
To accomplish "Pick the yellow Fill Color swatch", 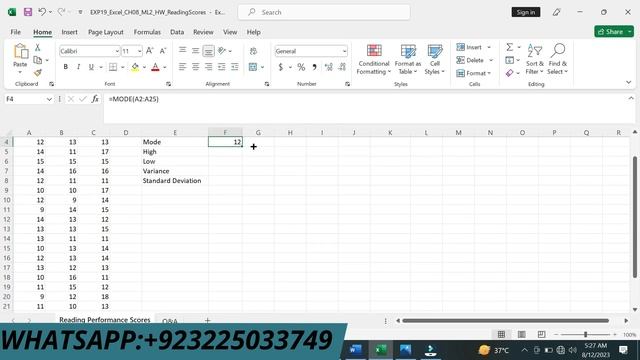I will tap(135, 67).
